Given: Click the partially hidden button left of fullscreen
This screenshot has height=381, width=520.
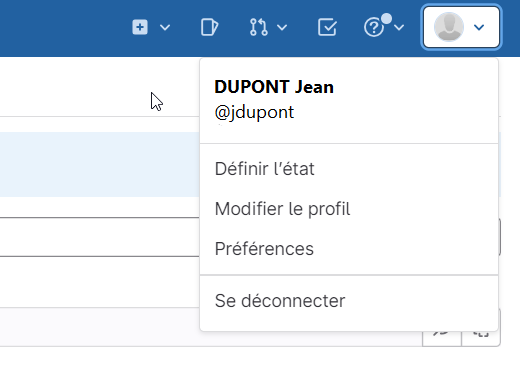Looking at the screenshot, I should click(x=442, y=337).
